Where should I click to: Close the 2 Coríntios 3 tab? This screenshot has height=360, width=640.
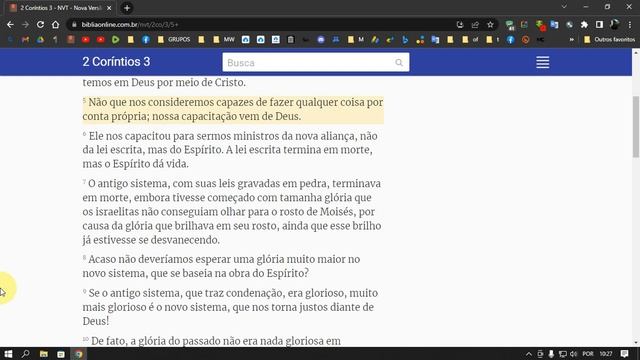pos(109,8)
